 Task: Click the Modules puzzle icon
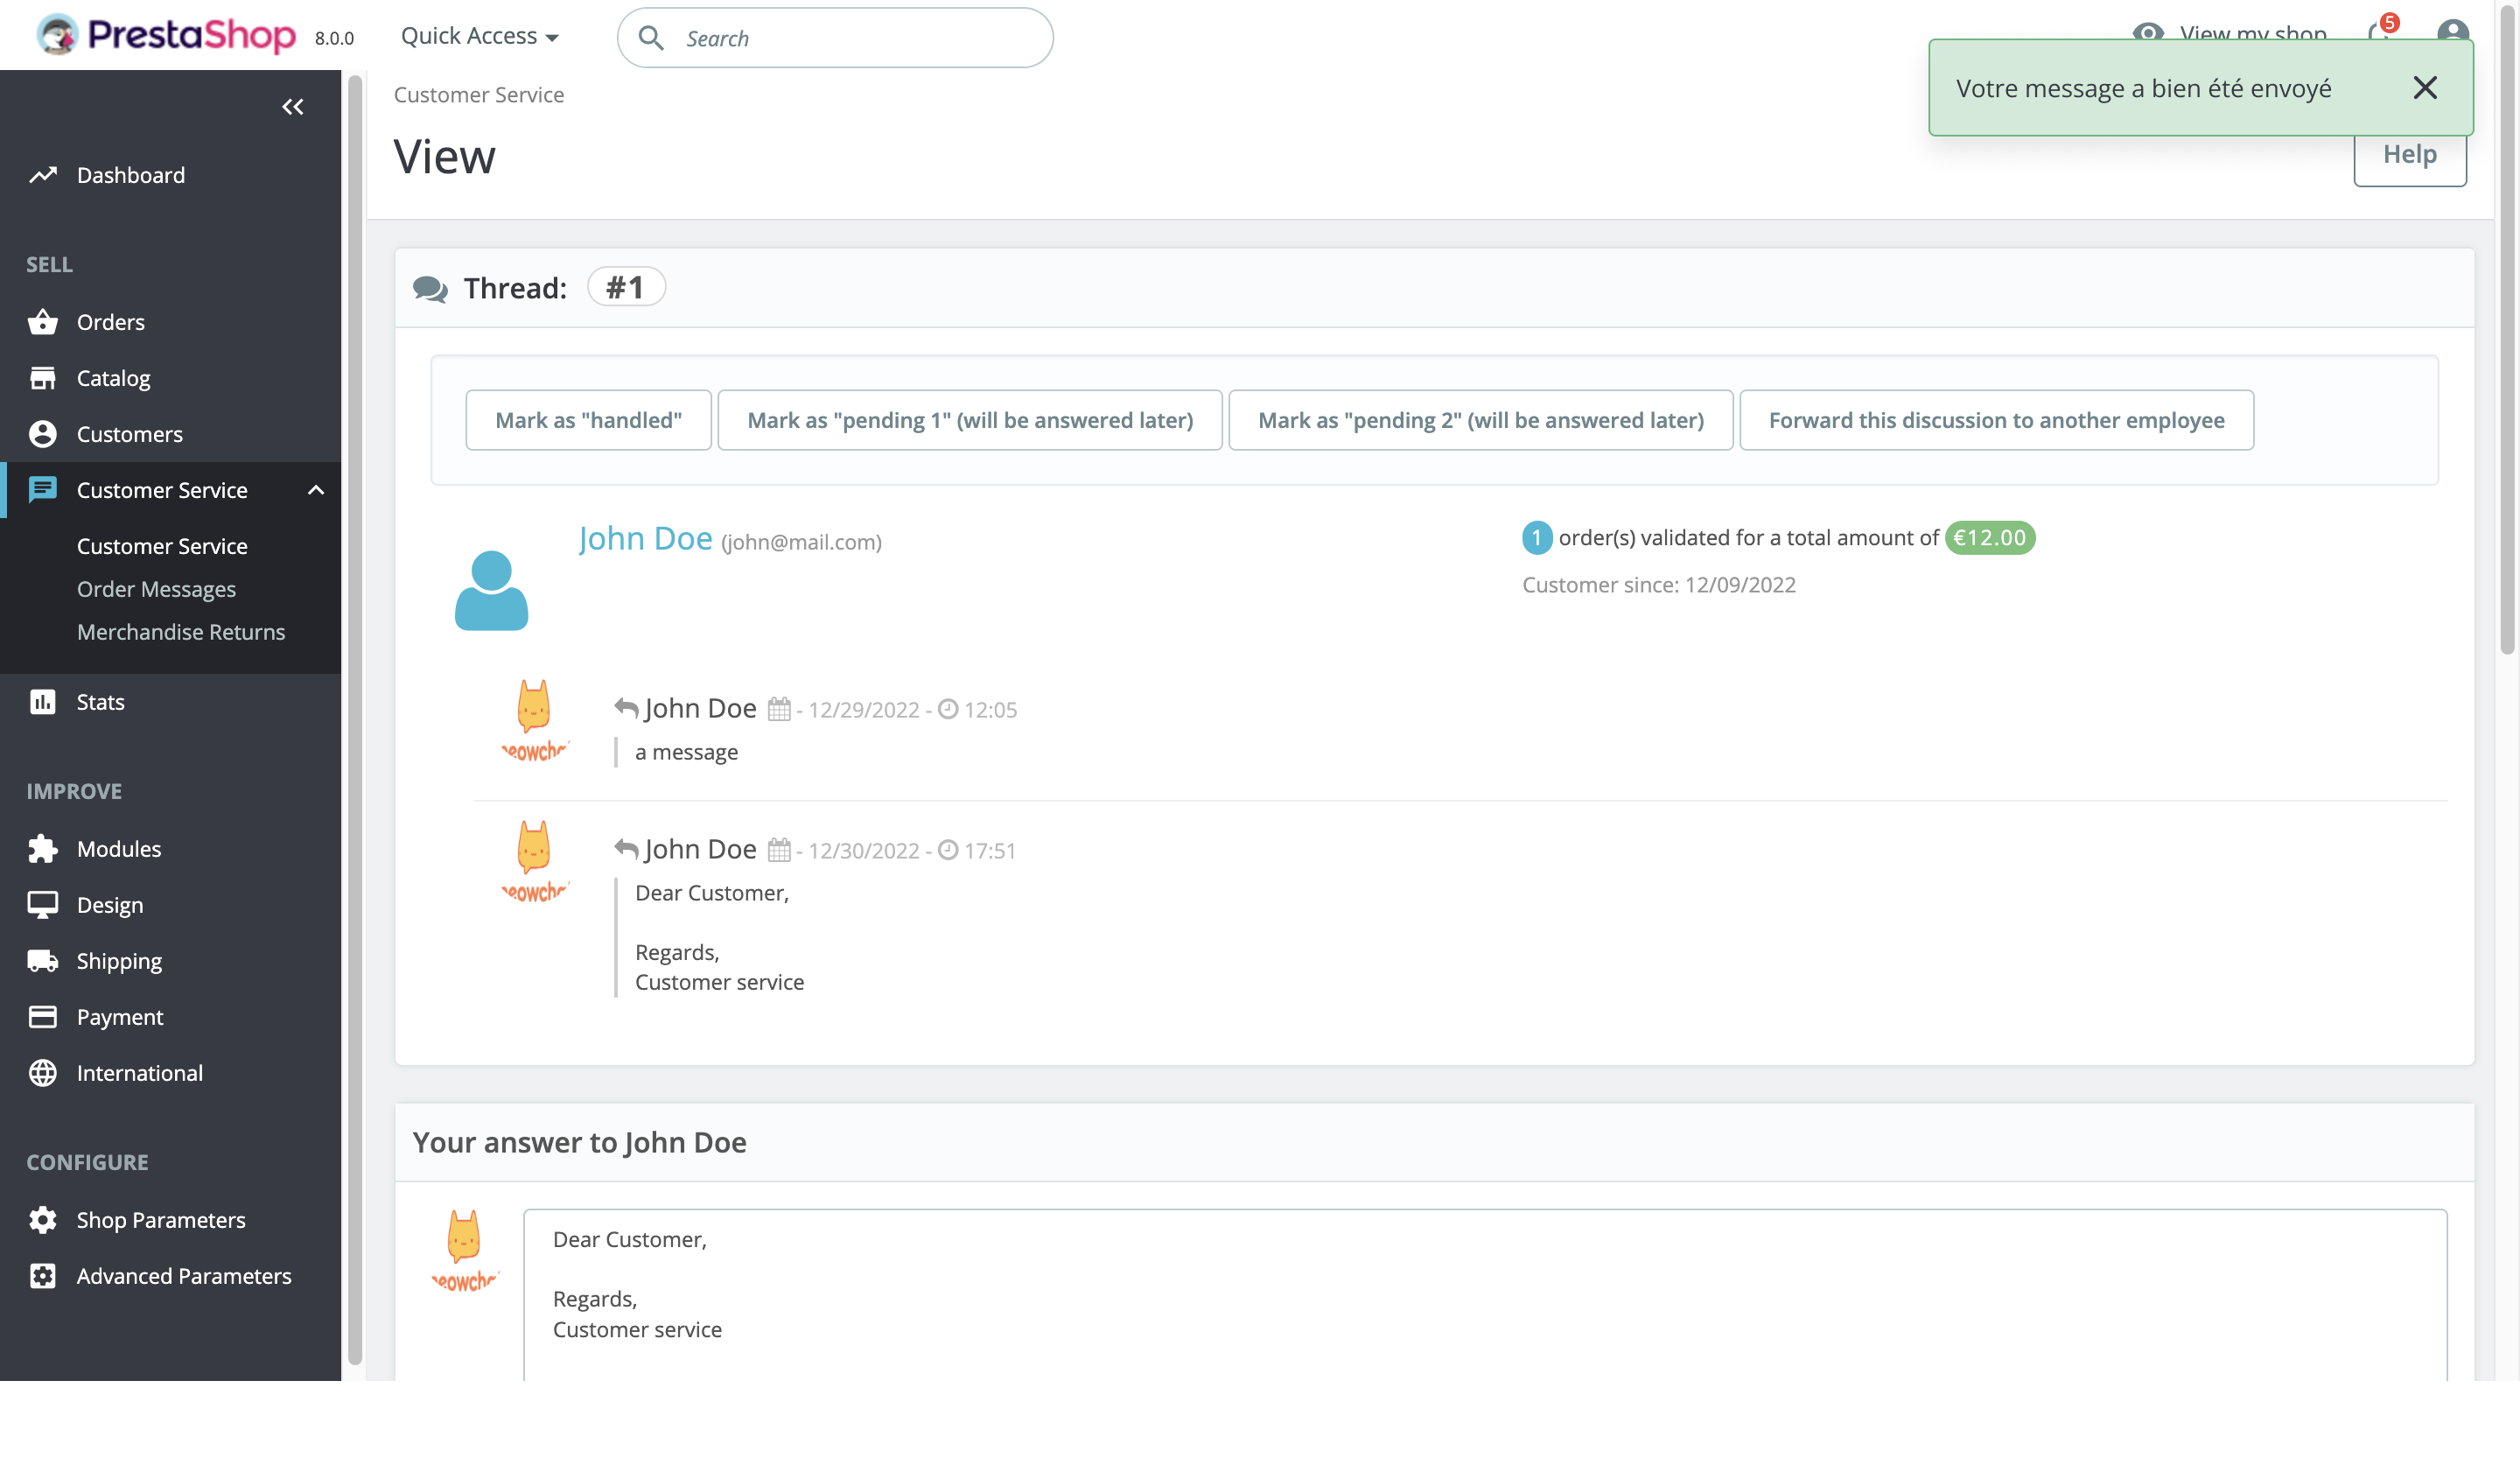pos(43,848)
